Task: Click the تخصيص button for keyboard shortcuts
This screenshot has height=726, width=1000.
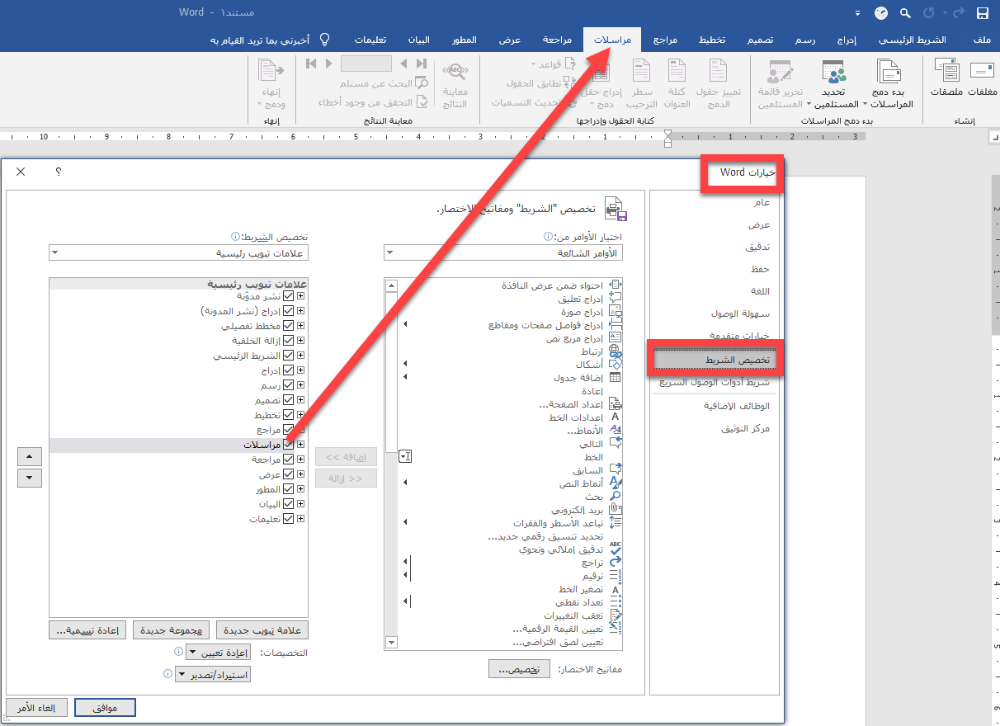Action: [519, 669]
